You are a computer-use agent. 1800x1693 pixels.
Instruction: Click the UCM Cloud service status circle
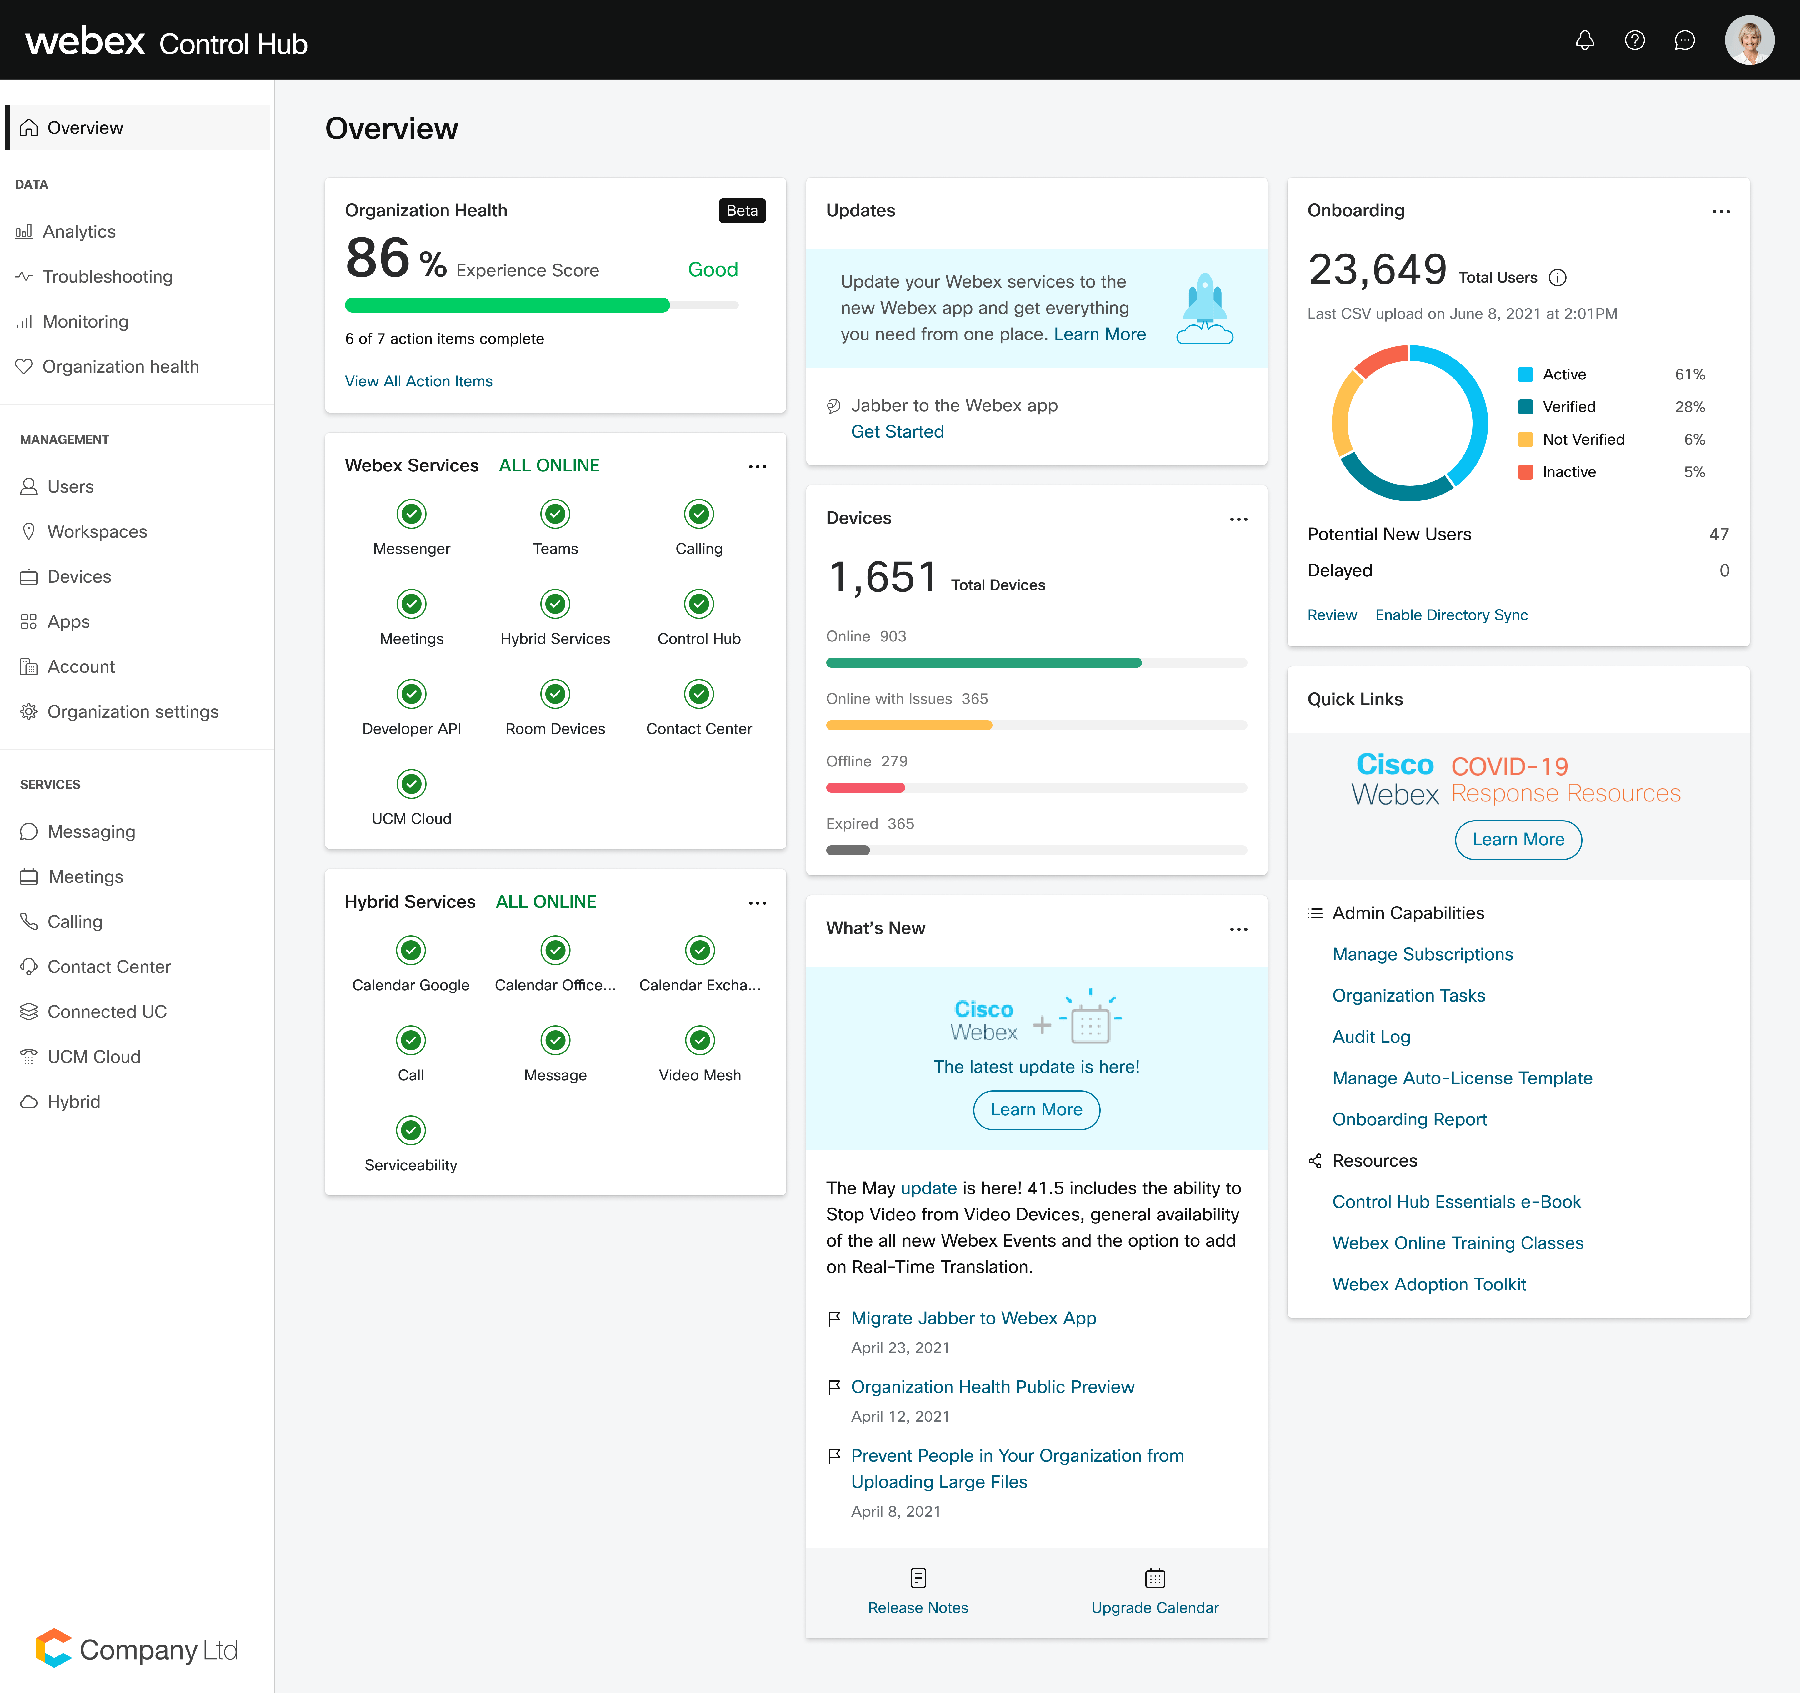pyautogui.click(x=411, y=783)
